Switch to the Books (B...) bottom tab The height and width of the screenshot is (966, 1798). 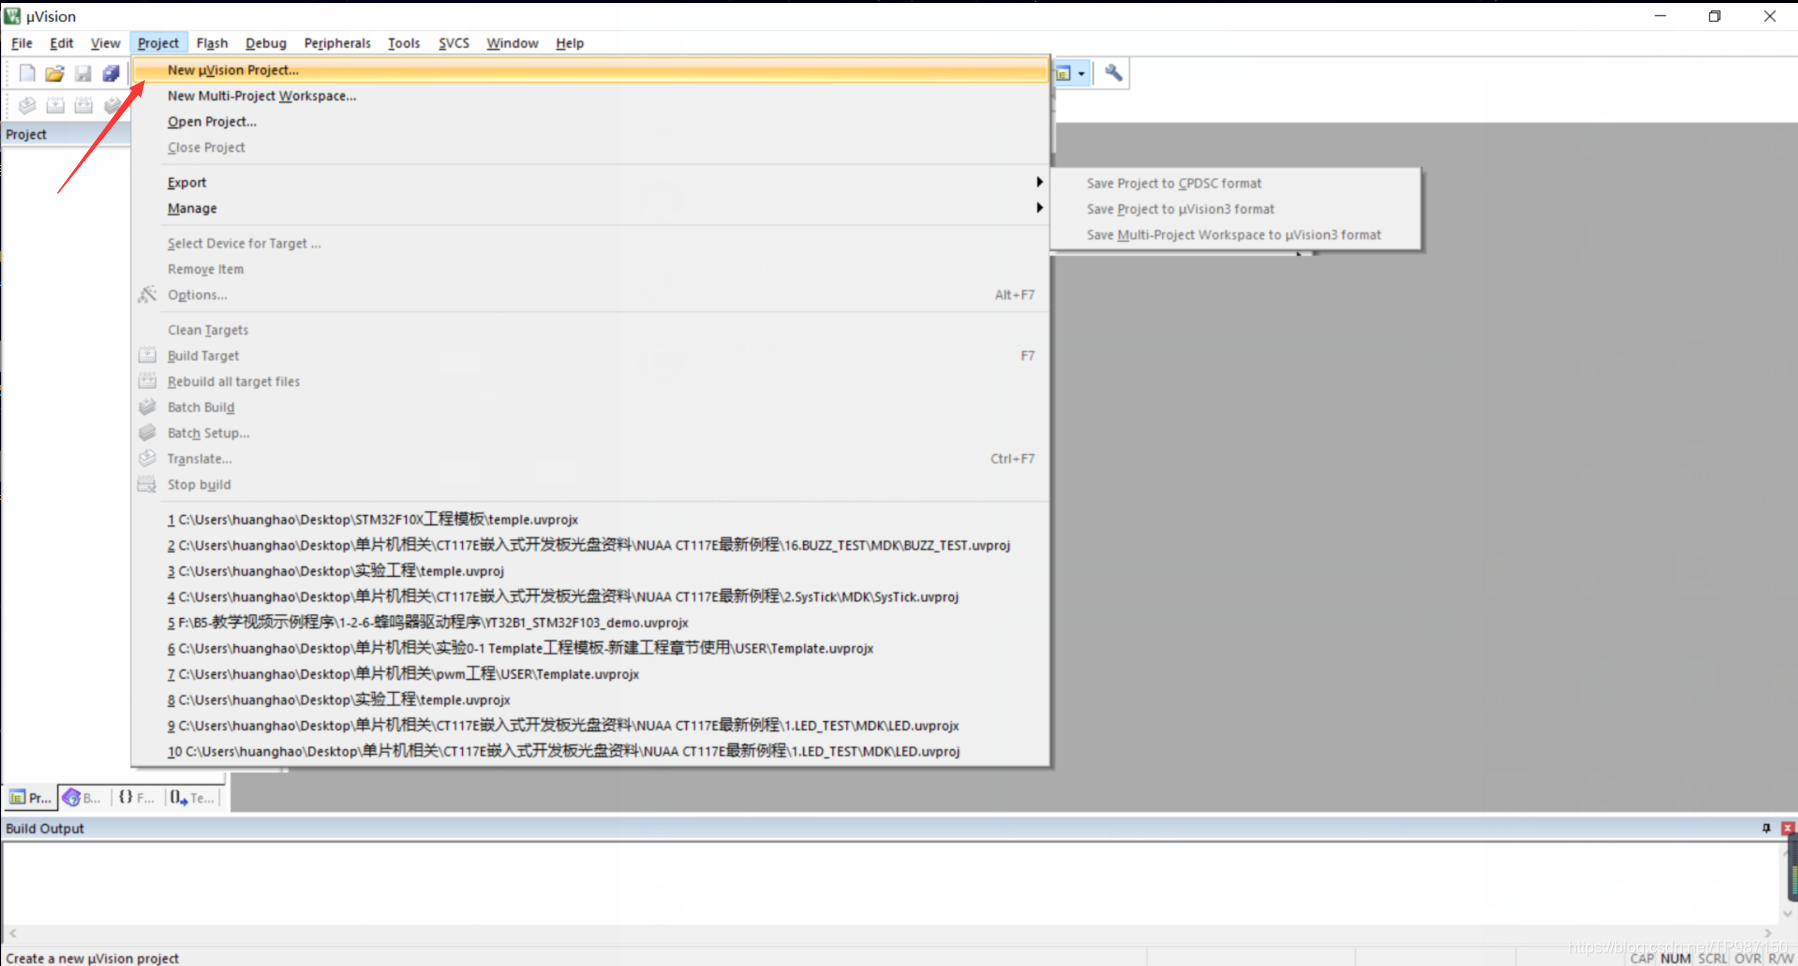[x=82, y=797]
